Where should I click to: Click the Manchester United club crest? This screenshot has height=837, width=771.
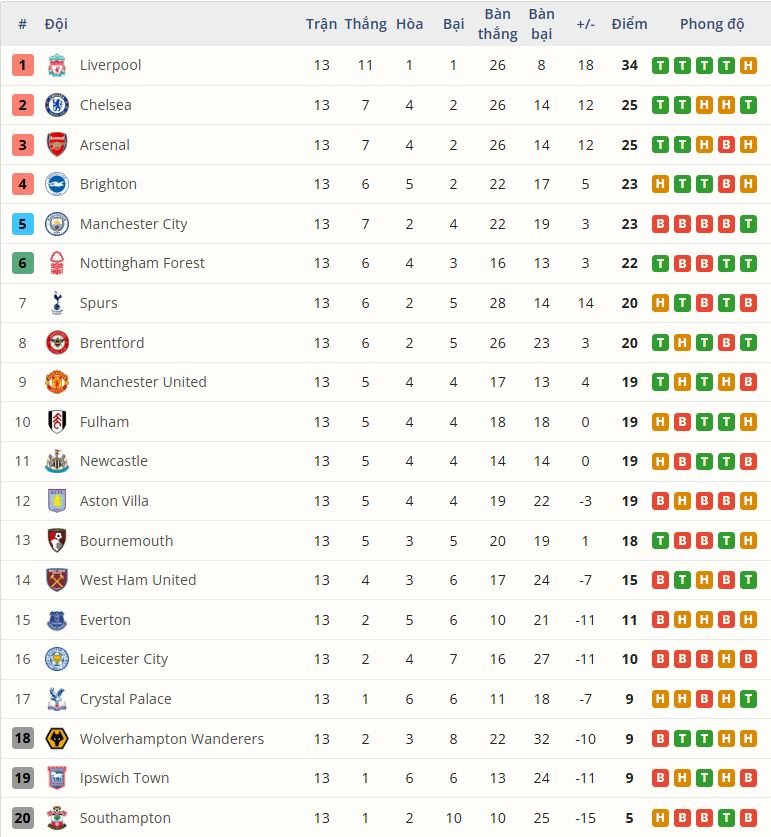tap(57, 381)
